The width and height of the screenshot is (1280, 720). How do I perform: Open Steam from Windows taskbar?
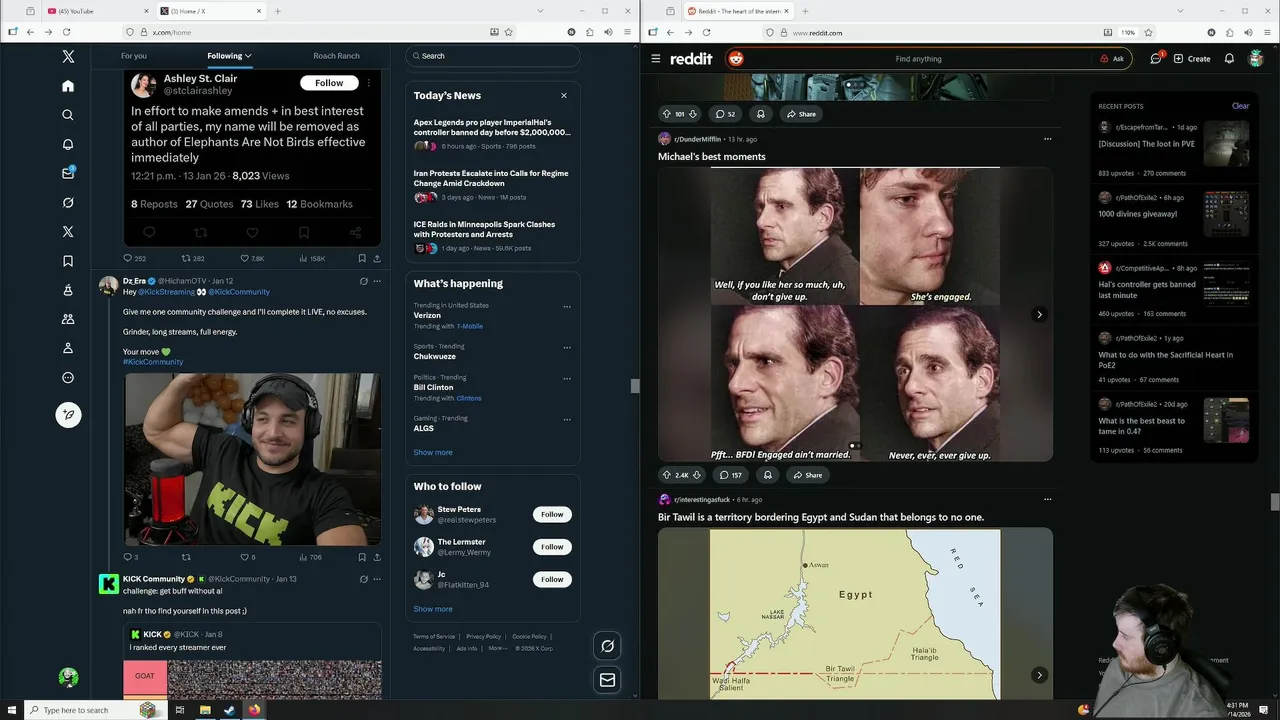pyautogui.click(x=229, y=710)
